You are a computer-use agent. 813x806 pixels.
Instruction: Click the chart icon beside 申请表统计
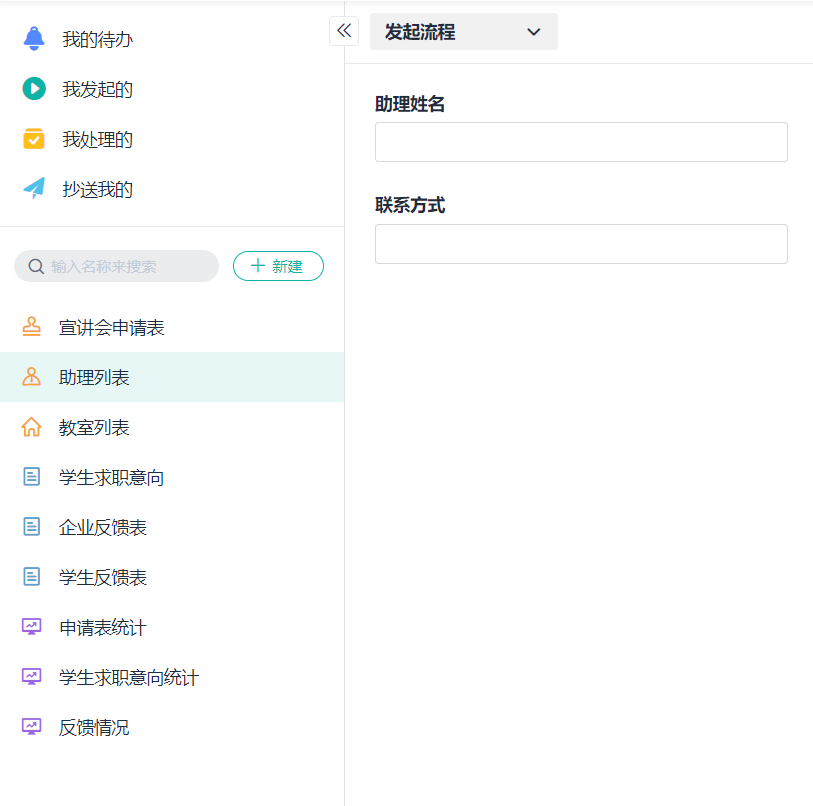32,627
